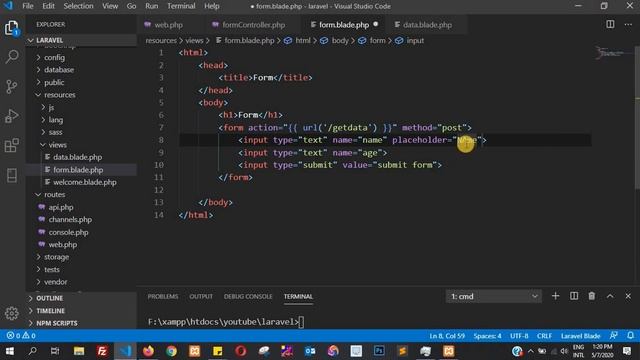Open Outlook from taskbar

pos(310,351)
